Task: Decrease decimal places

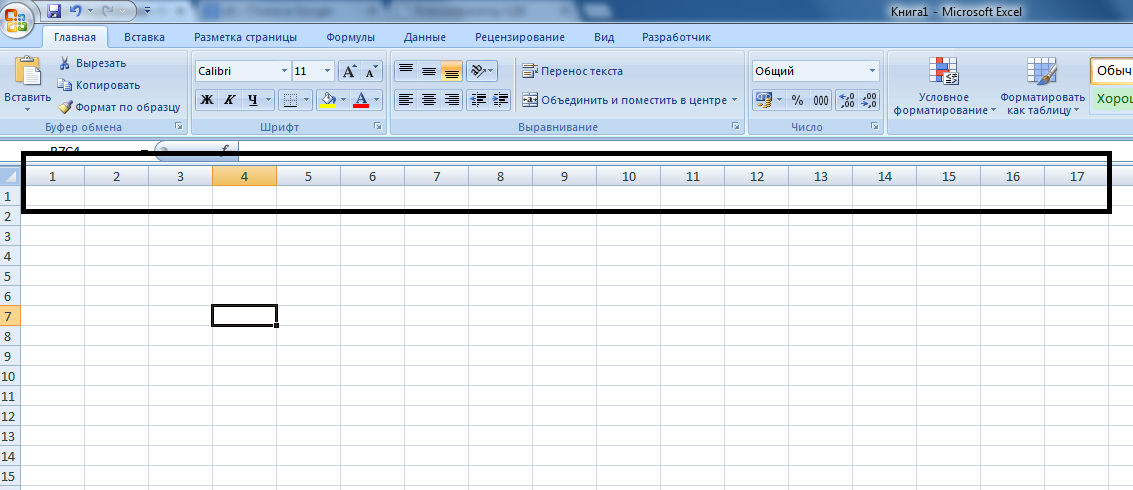Action: click(x=869, y=100)
